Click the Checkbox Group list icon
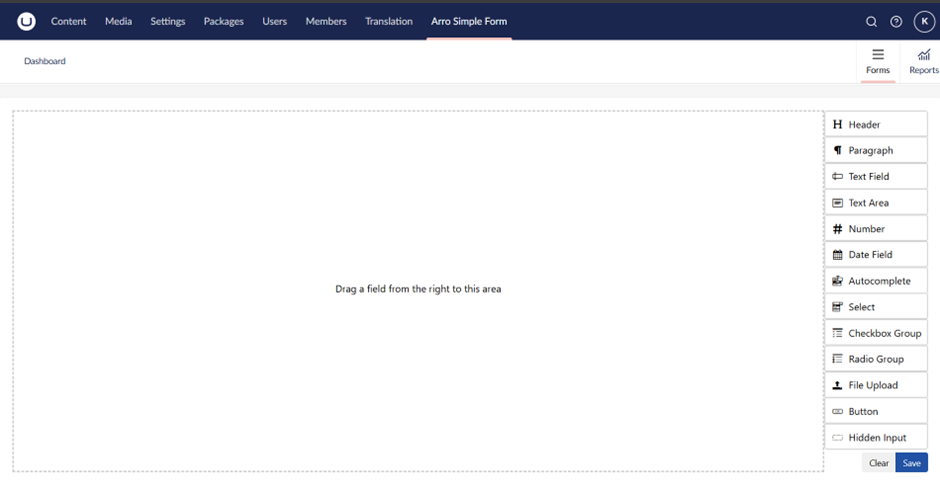940x492 pixels. pyautogui.click(x=837, y=333)
